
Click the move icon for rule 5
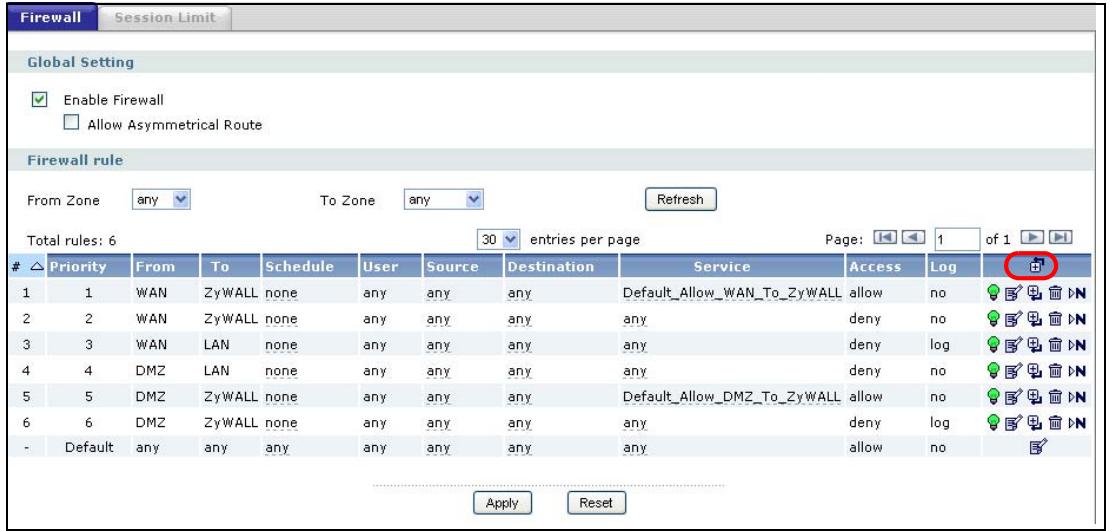[x=1076, y=397]
